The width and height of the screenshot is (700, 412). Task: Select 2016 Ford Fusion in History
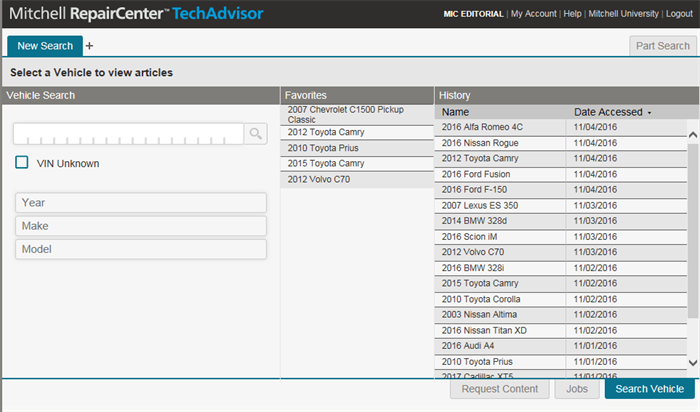(x=500, y=174)
